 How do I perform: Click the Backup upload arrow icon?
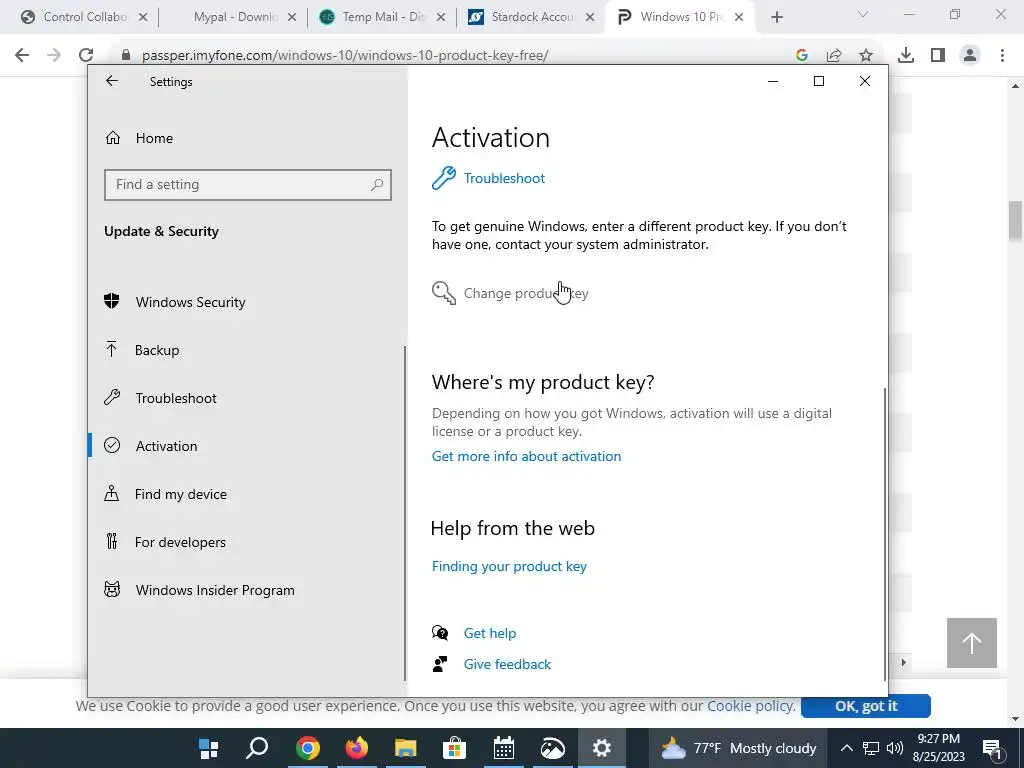tap(112, 349)
